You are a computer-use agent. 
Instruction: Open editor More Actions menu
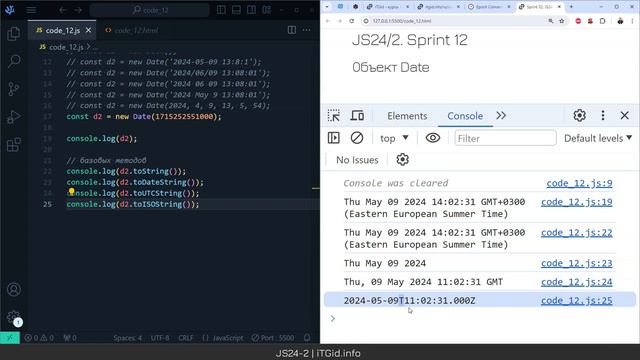(307, 30)
